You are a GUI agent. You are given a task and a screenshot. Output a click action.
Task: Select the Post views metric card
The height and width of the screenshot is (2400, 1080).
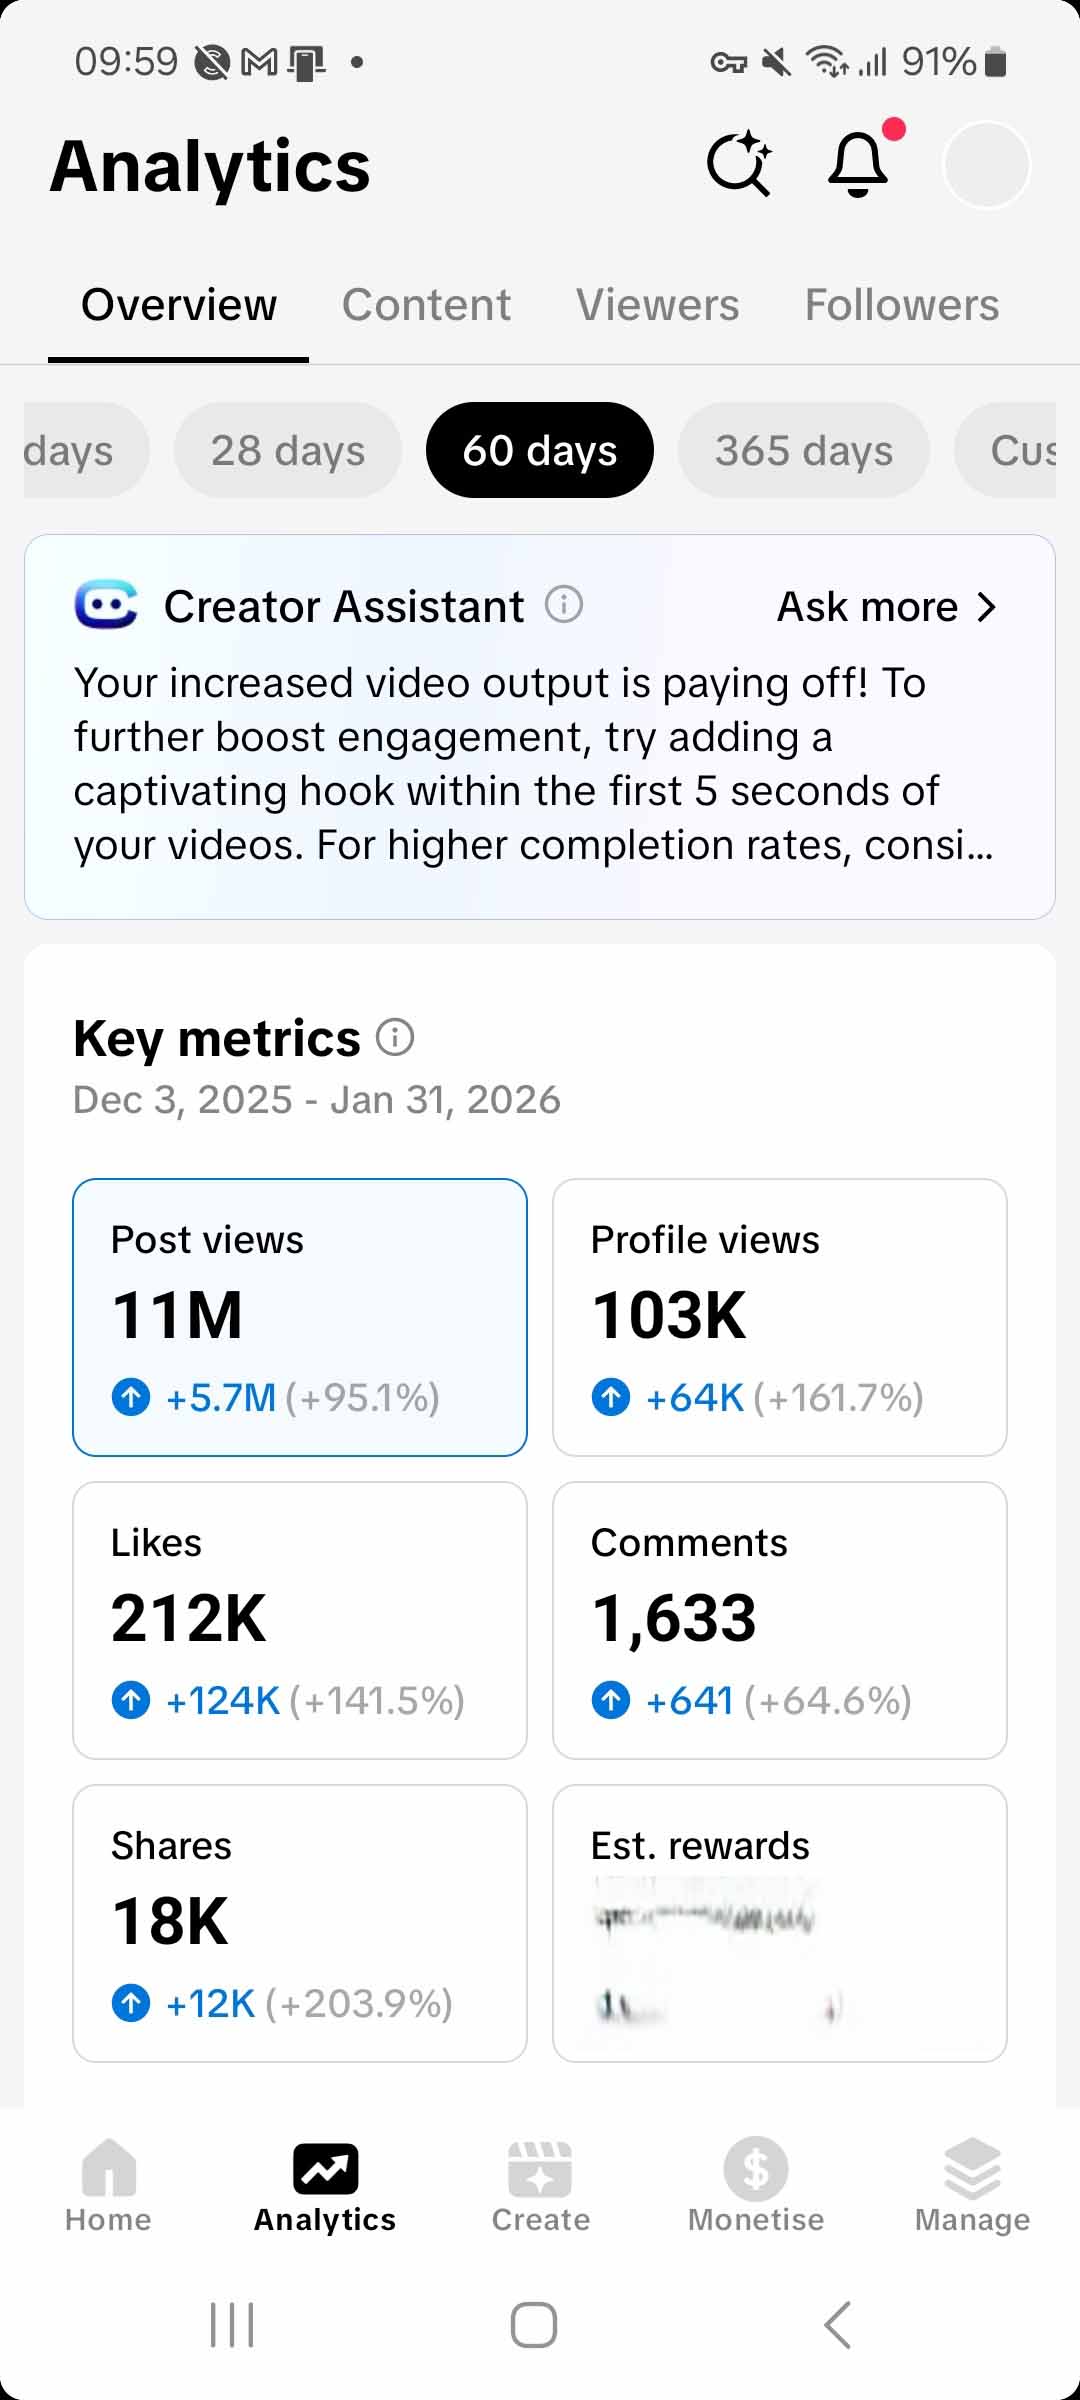pos(300,1317)
